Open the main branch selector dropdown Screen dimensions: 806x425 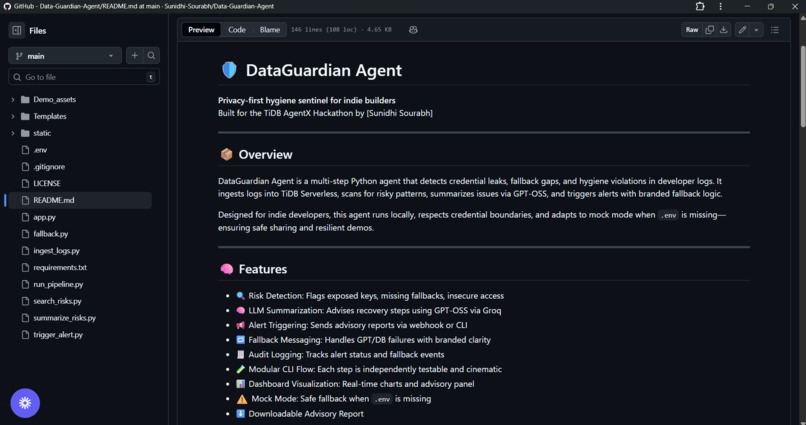pos(65,56)
